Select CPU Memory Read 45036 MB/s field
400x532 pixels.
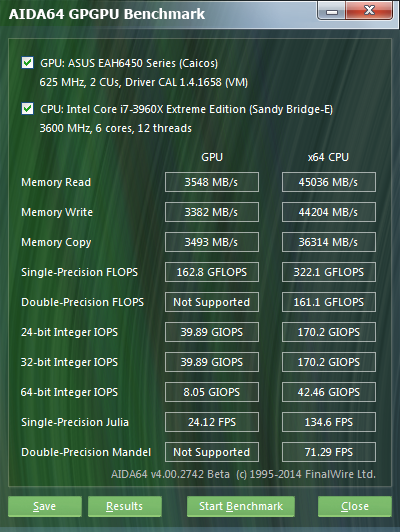(x=329, y=182)
